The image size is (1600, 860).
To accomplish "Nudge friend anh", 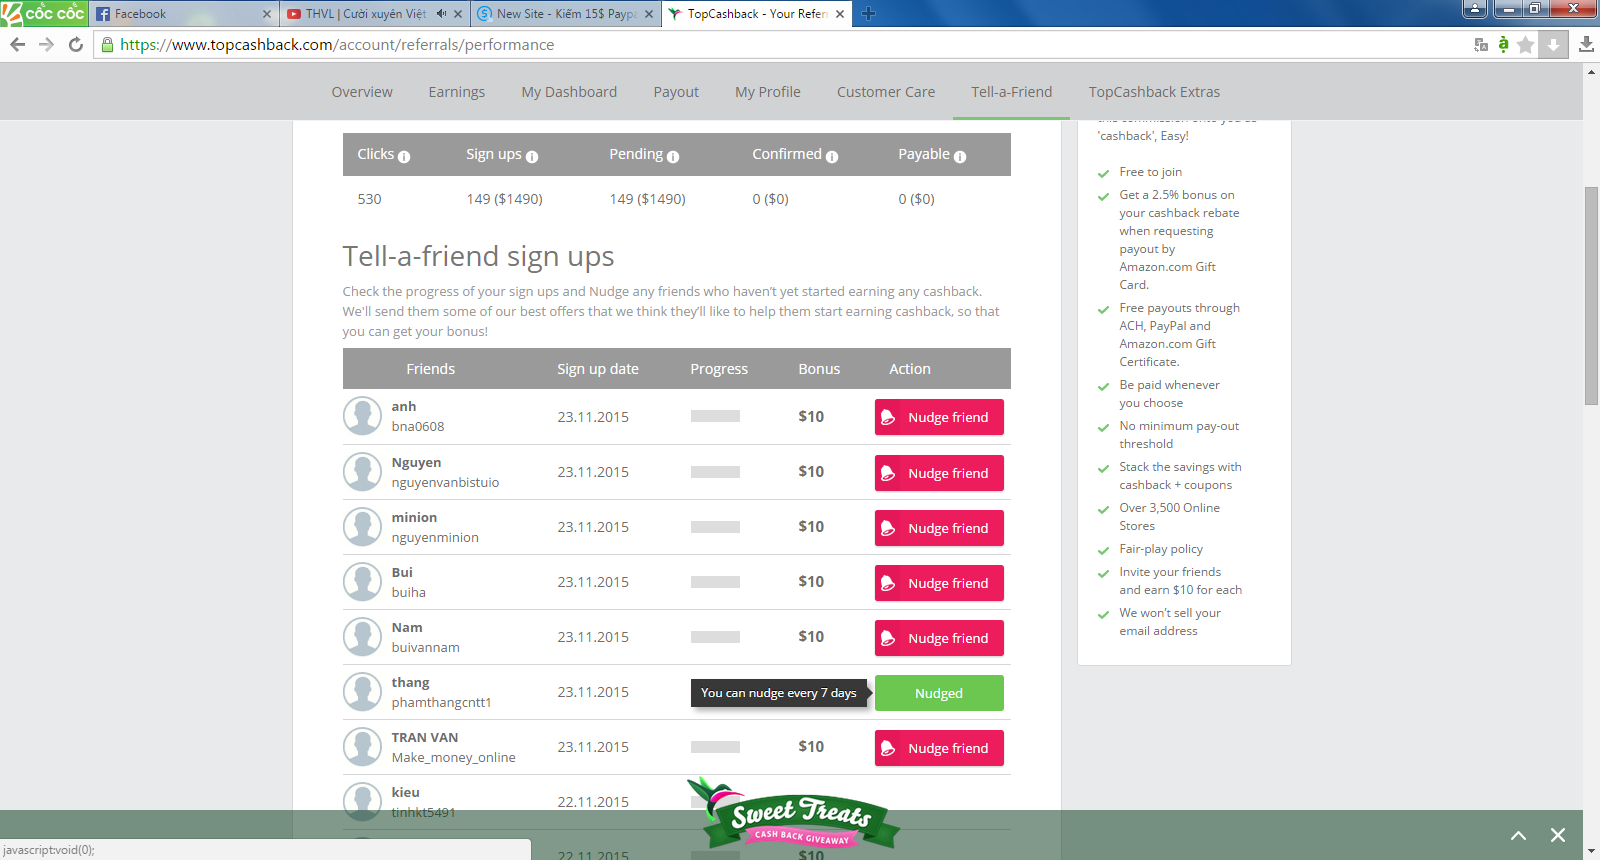I will pos(939,417).
